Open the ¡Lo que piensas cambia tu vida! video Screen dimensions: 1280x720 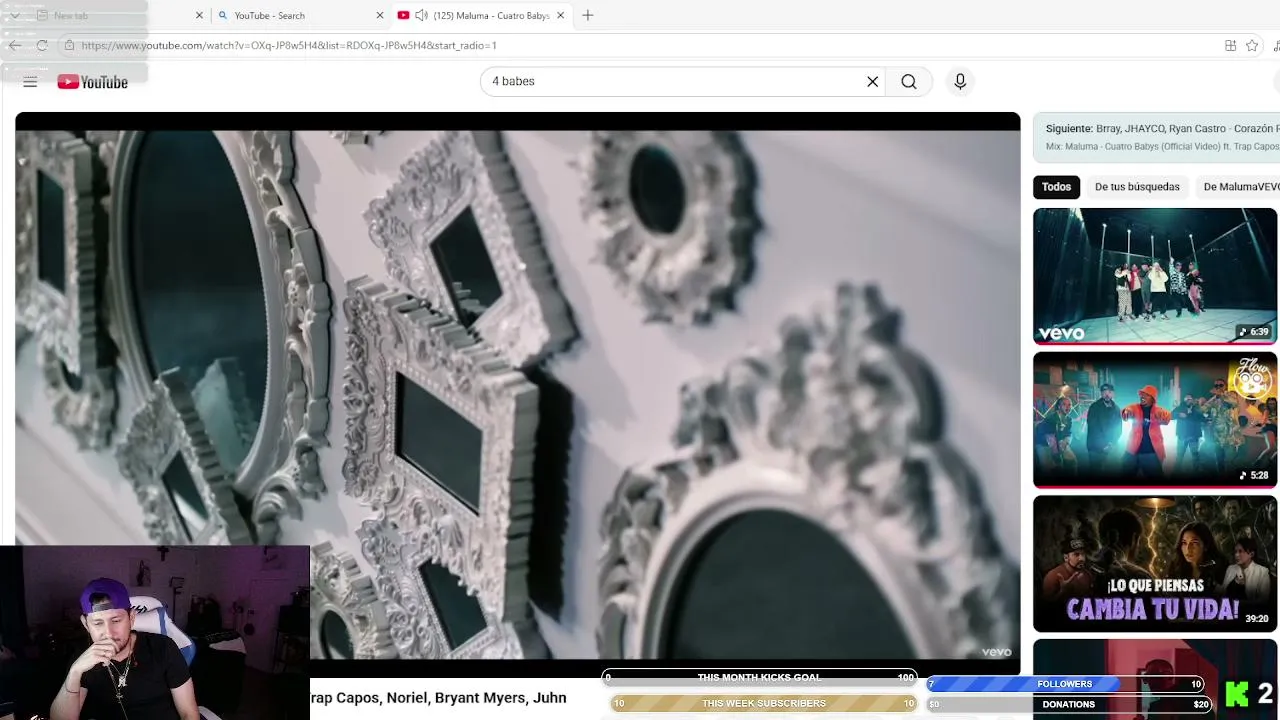pos(1155,563)
